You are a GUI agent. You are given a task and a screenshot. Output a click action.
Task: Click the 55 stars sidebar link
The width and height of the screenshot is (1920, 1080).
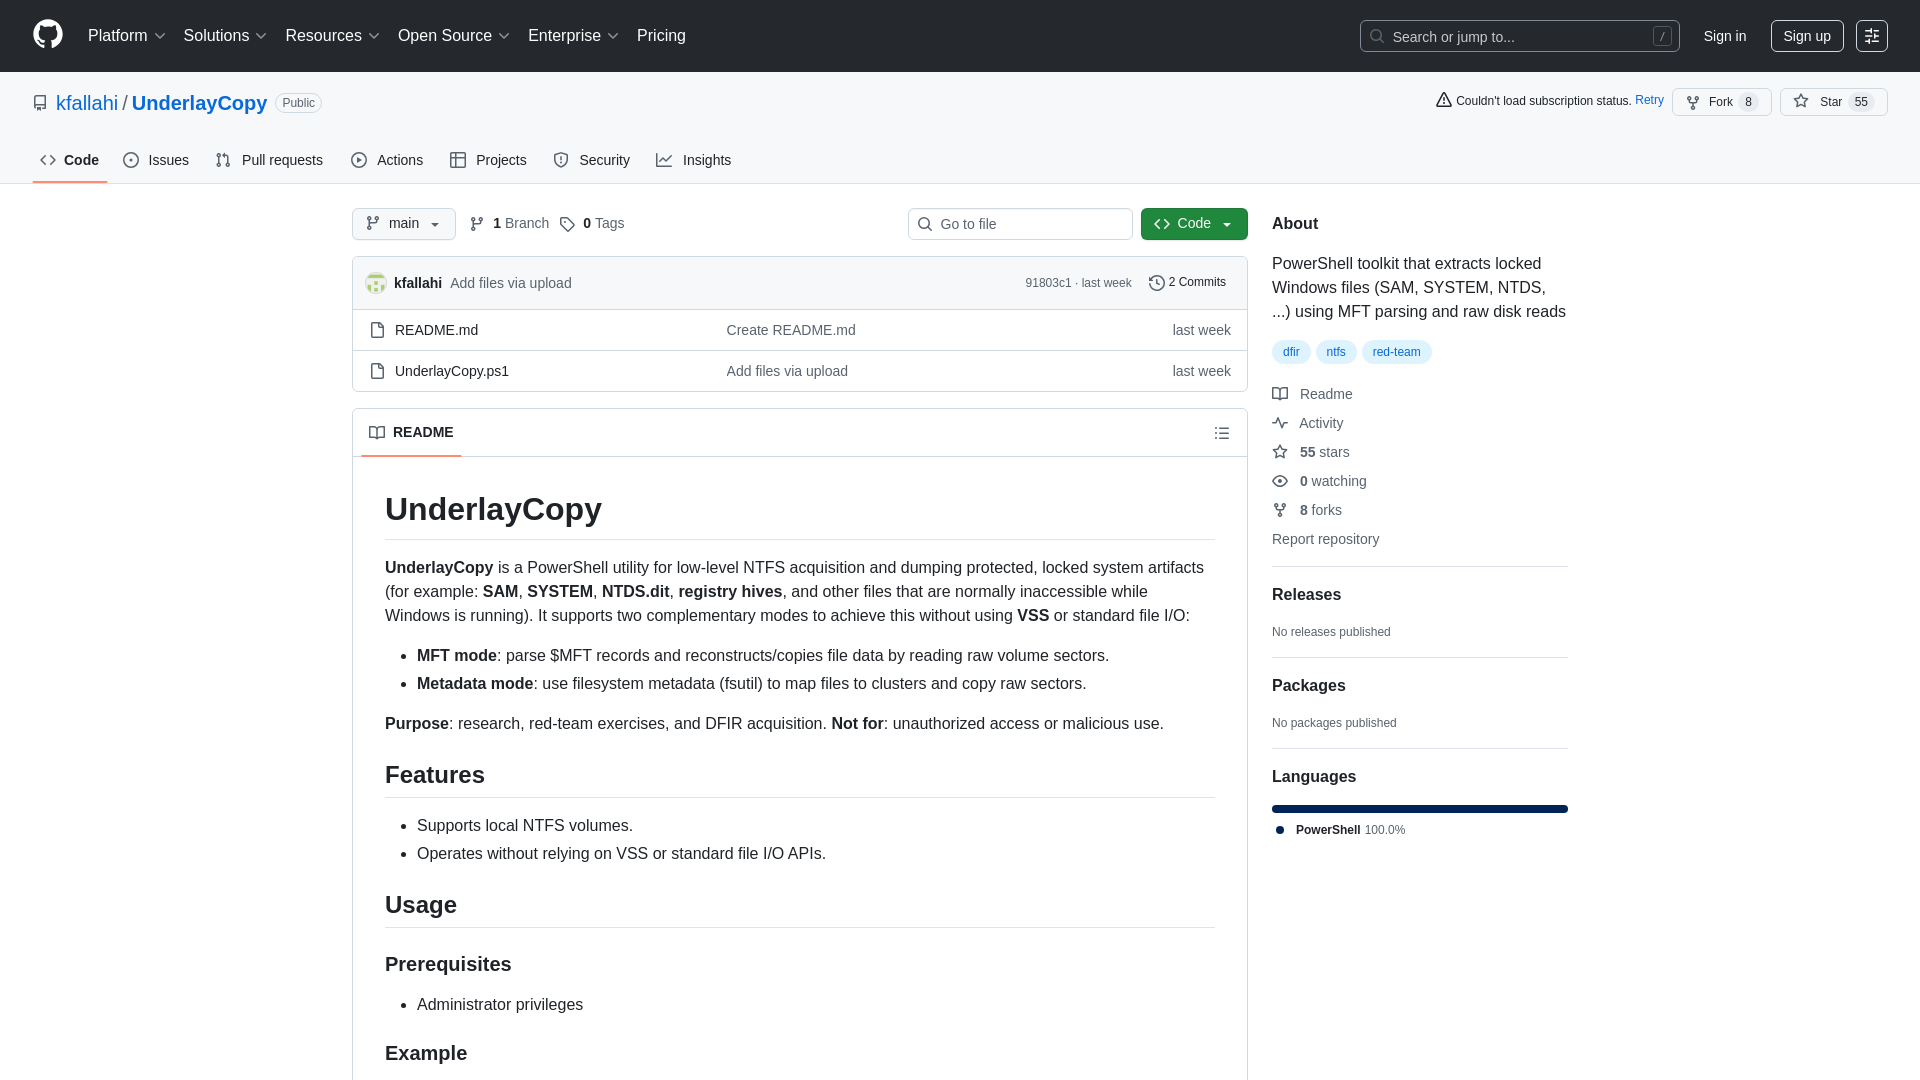(1323, 452)
